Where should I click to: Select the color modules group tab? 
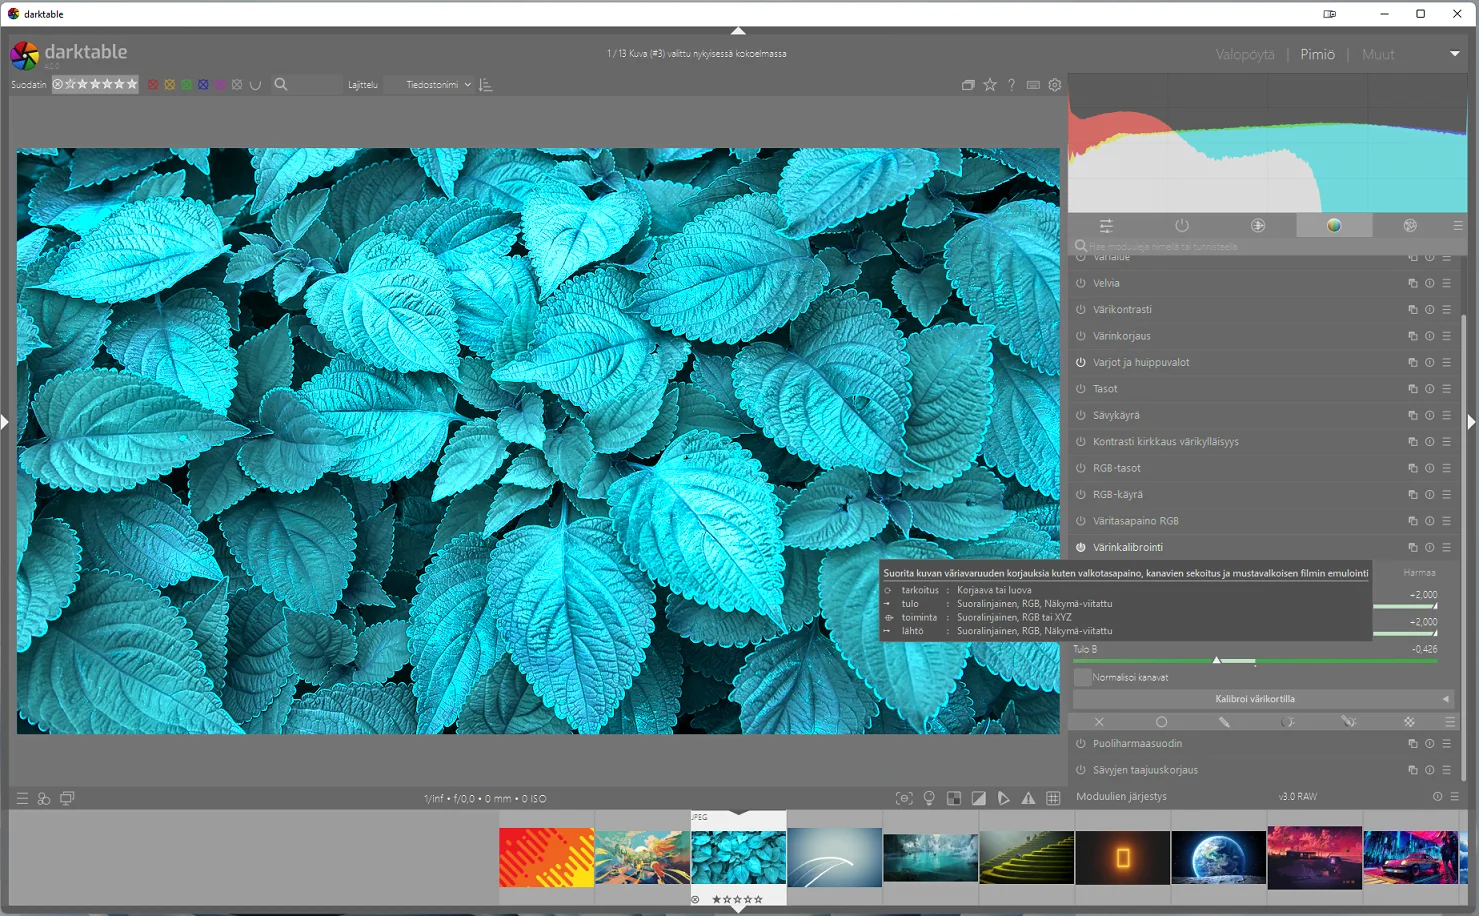pos(1334,226)
